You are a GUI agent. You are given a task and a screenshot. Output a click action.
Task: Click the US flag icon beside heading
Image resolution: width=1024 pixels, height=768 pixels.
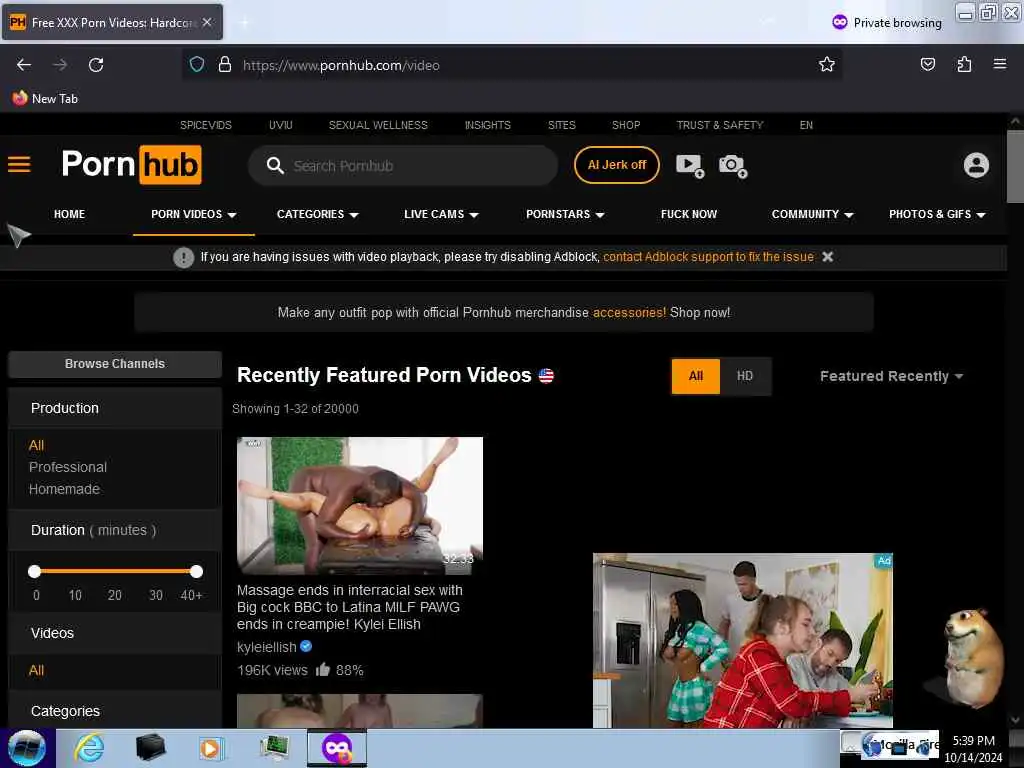click(x=546, y=376)
